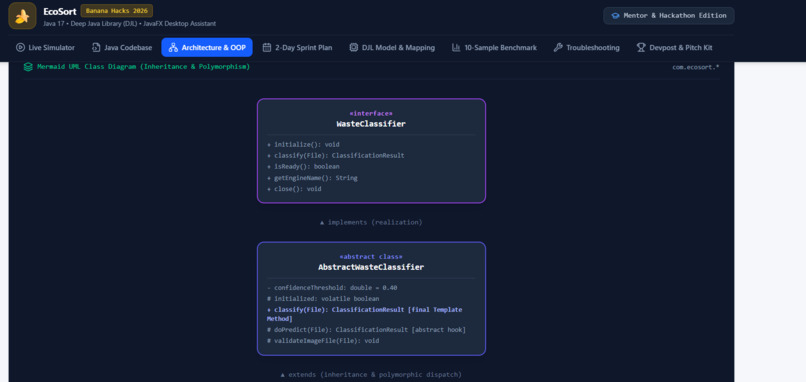
Task: Click the 2-Day Sprint Plan calendar icon
Action: (x=267, y=47)
